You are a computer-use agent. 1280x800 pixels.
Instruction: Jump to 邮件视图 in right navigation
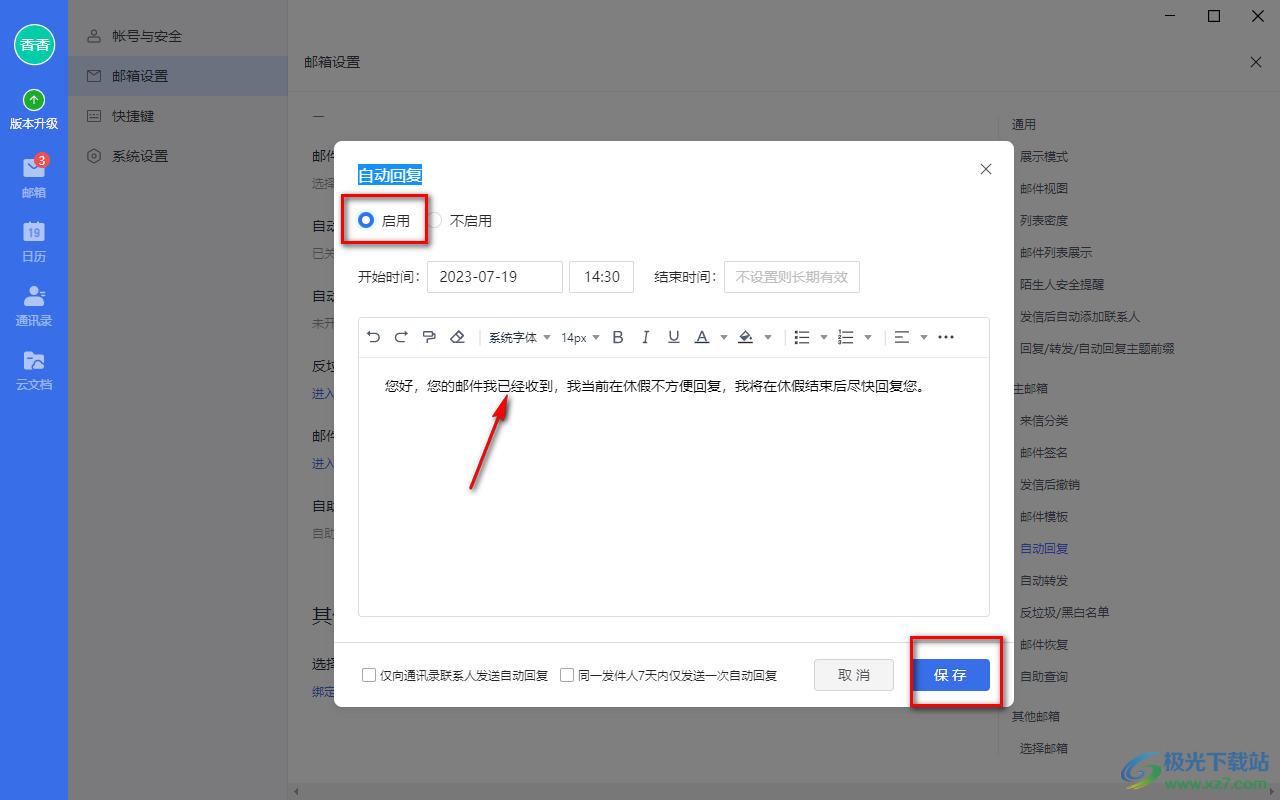tap(1044, 189)
